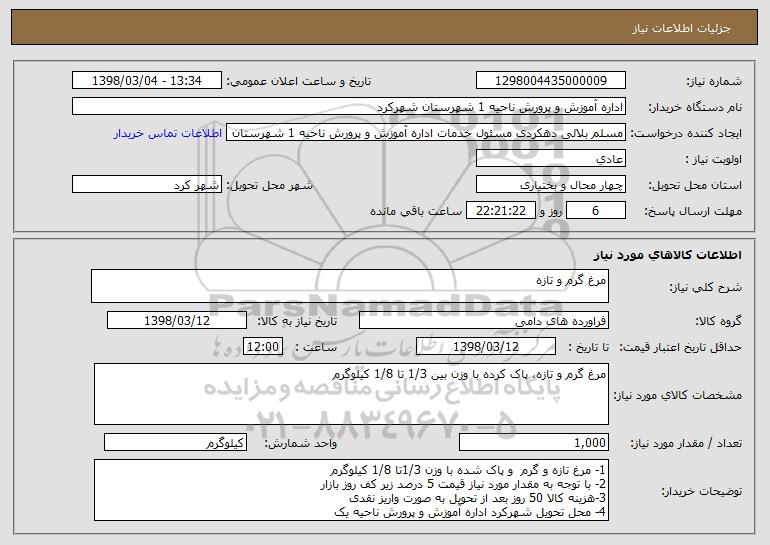
Task: Click the need date field next to تاریخ نیاز به کالا
Action: tap(177, 321)
